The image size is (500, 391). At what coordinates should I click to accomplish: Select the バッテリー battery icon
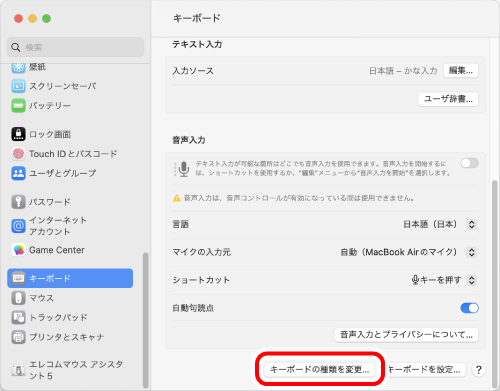pos(18,106)
